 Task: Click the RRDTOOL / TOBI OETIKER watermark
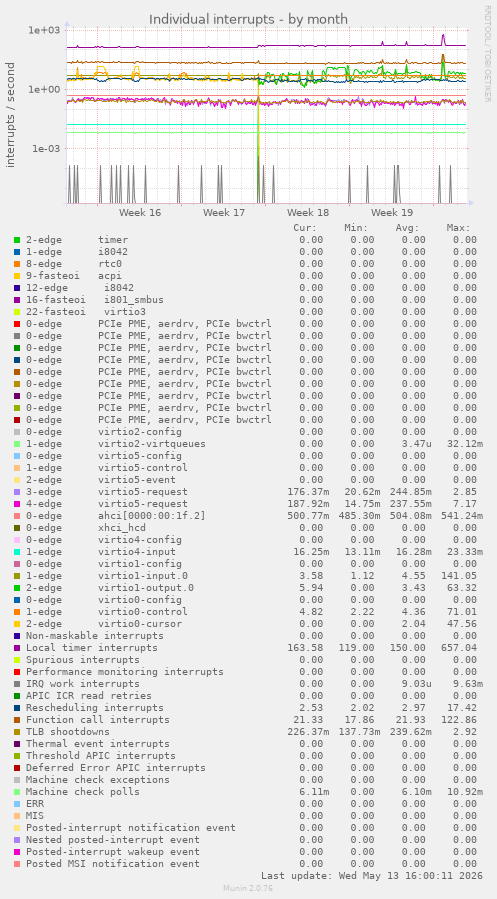point(487,54)
